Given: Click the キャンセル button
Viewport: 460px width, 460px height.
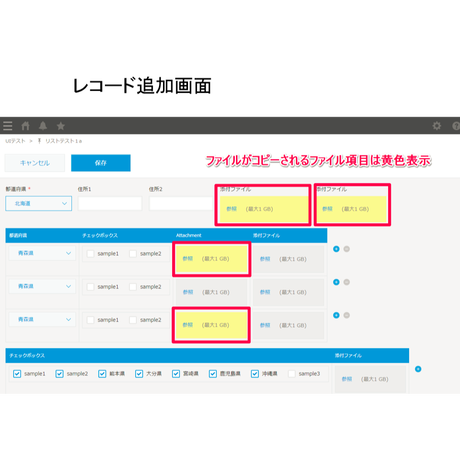Looking at the screenshot, I should coord(35,163).
